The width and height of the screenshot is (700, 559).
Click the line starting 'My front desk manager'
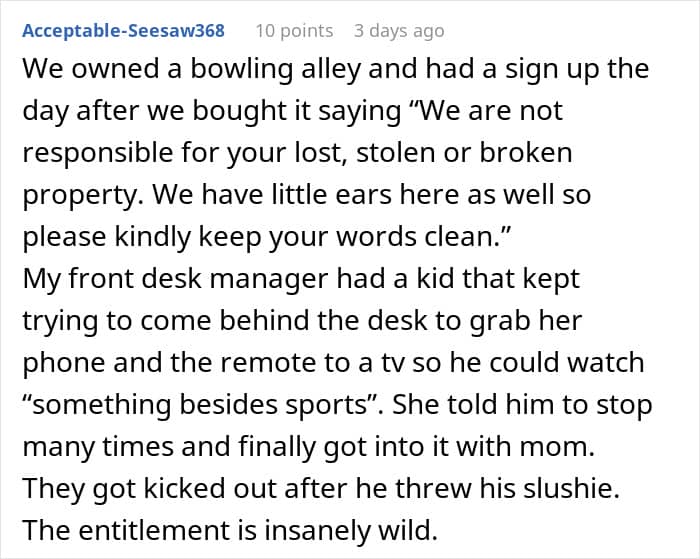301,280
